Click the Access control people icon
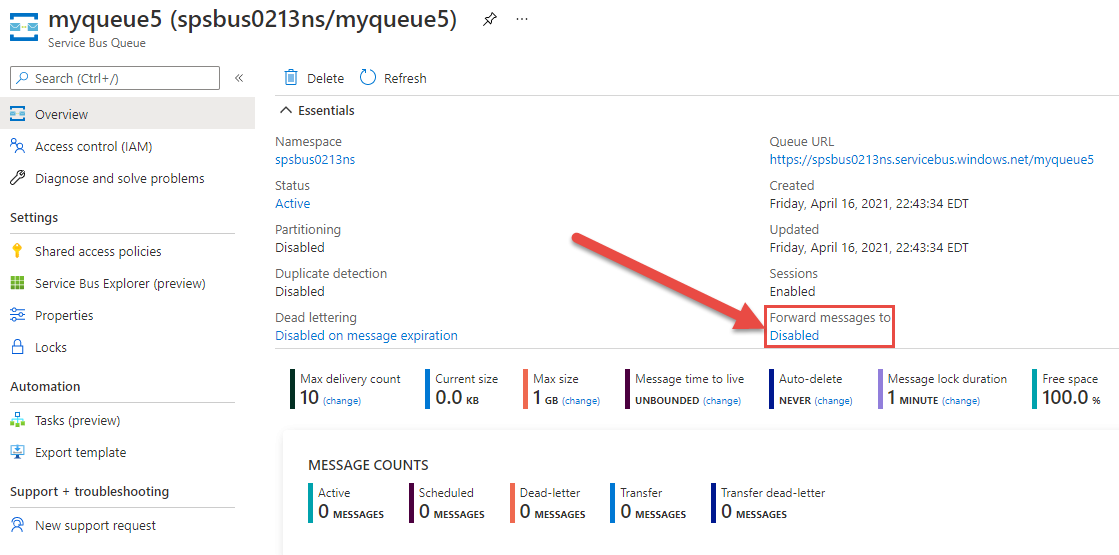 18,146
